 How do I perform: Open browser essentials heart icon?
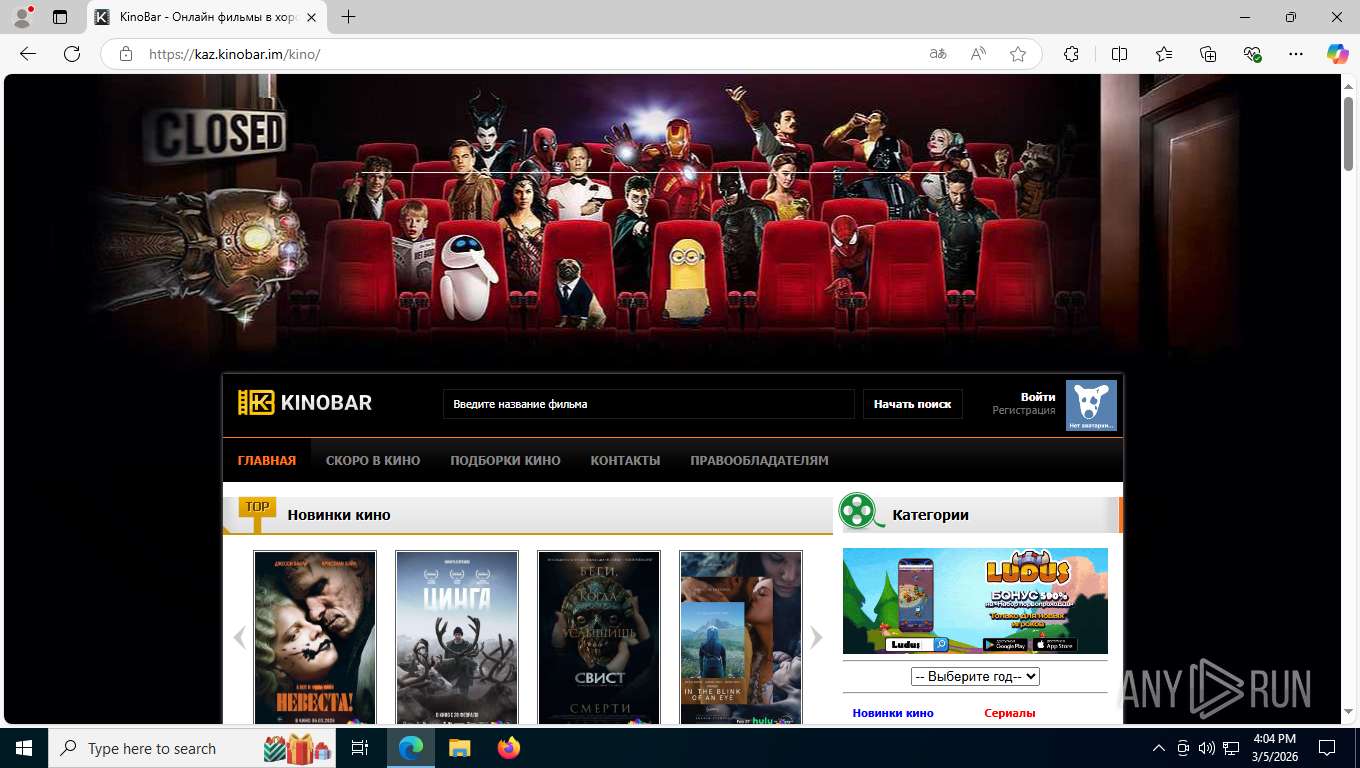tap(1252, 54)
